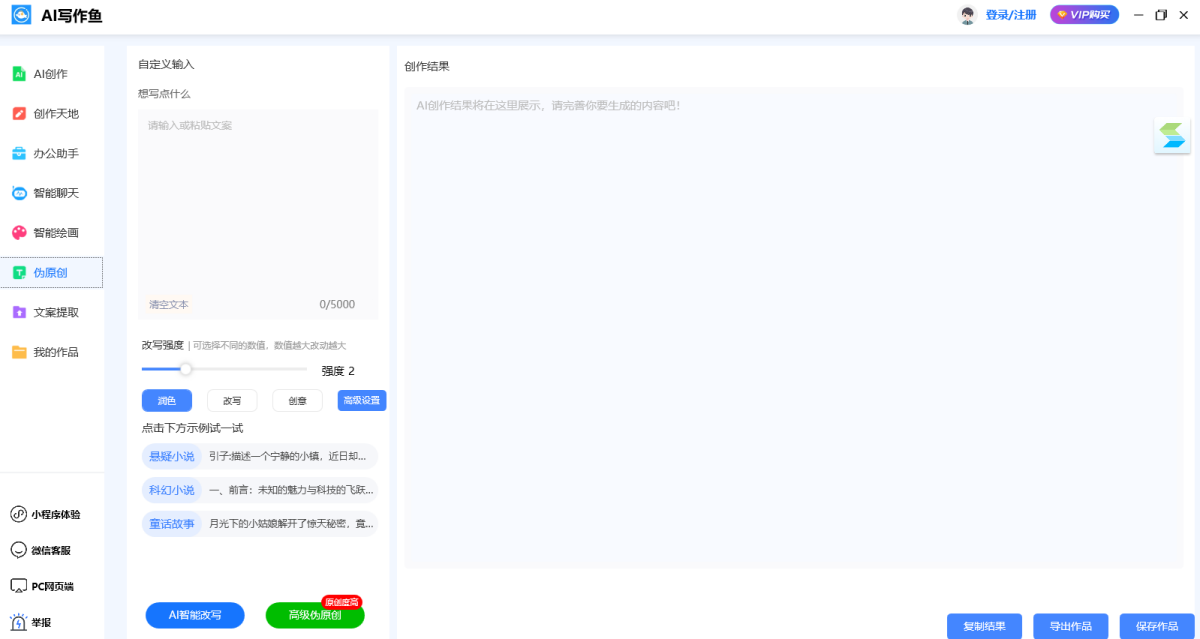This screenshot has height=639, width=1200.
Task: Click the 微信客服 icon
Action: click(18, 550)
